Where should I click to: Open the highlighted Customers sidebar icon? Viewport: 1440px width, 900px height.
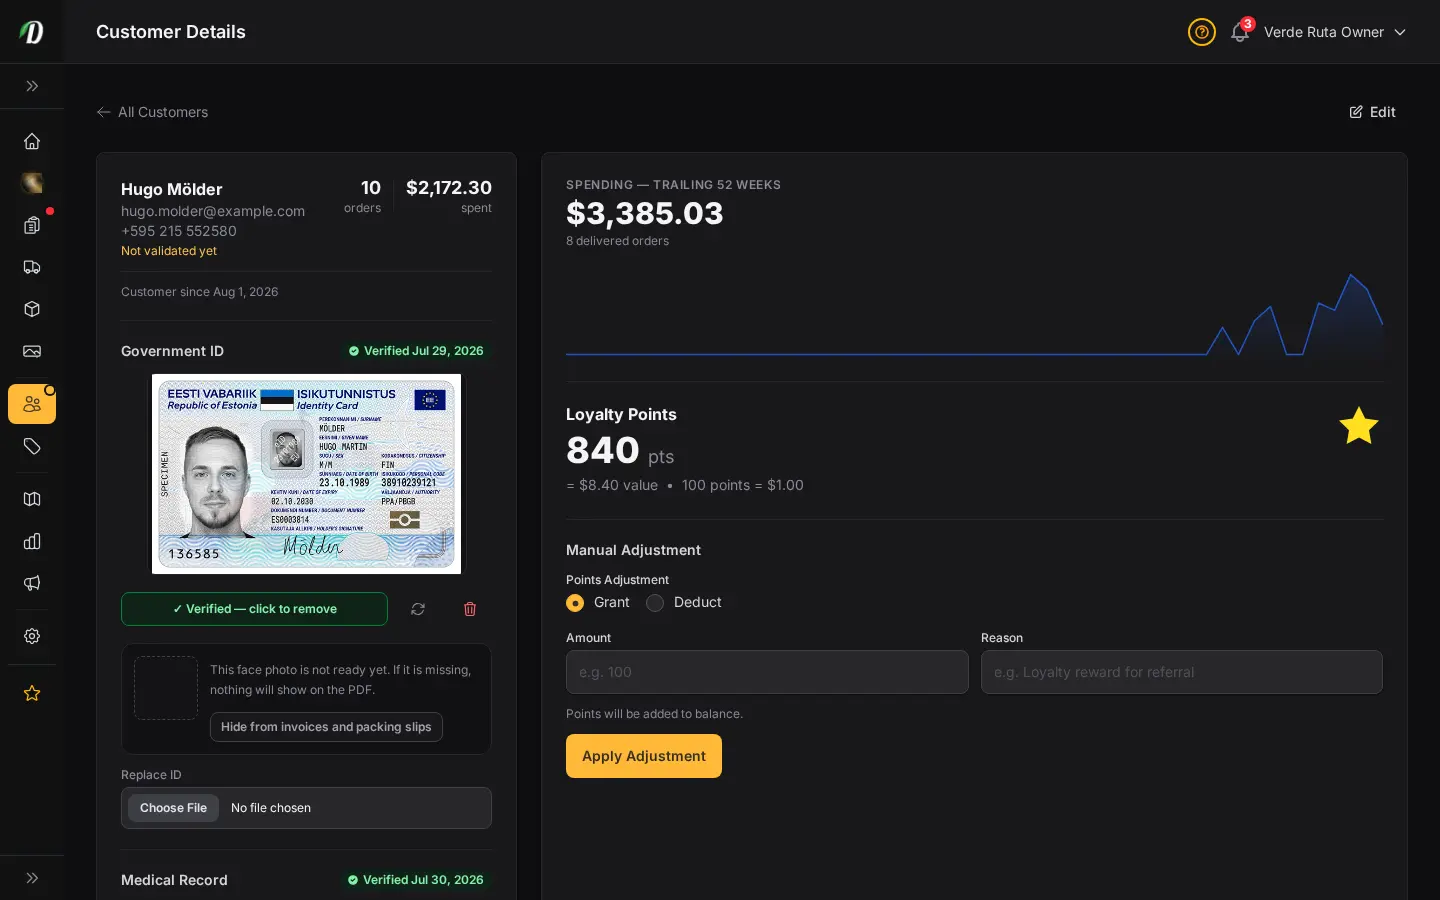[32, 404]
